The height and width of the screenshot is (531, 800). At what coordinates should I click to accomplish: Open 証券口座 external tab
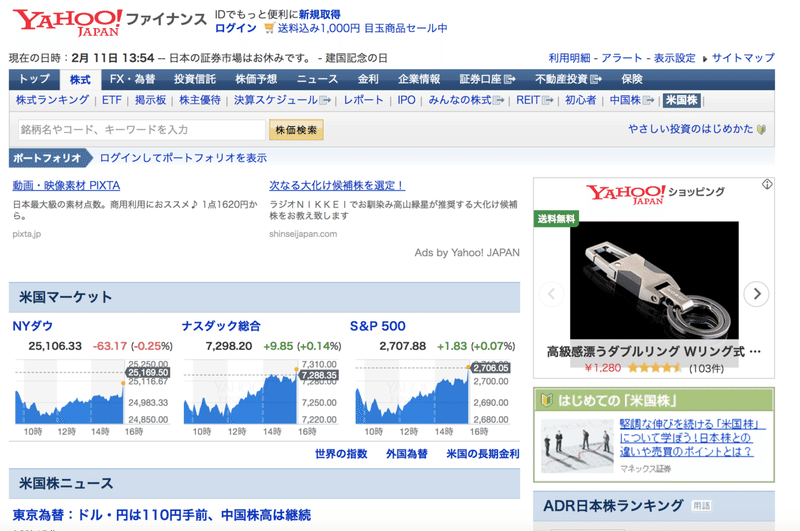pos(487,79)
